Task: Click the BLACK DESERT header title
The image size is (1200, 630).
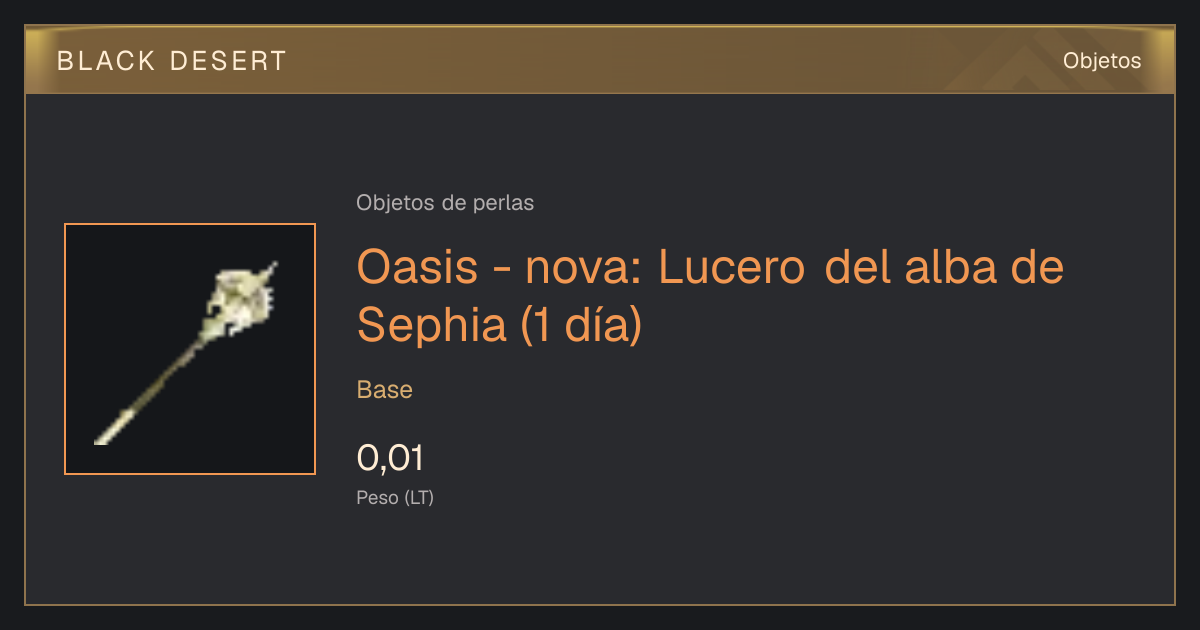Action: coord(172,61)
